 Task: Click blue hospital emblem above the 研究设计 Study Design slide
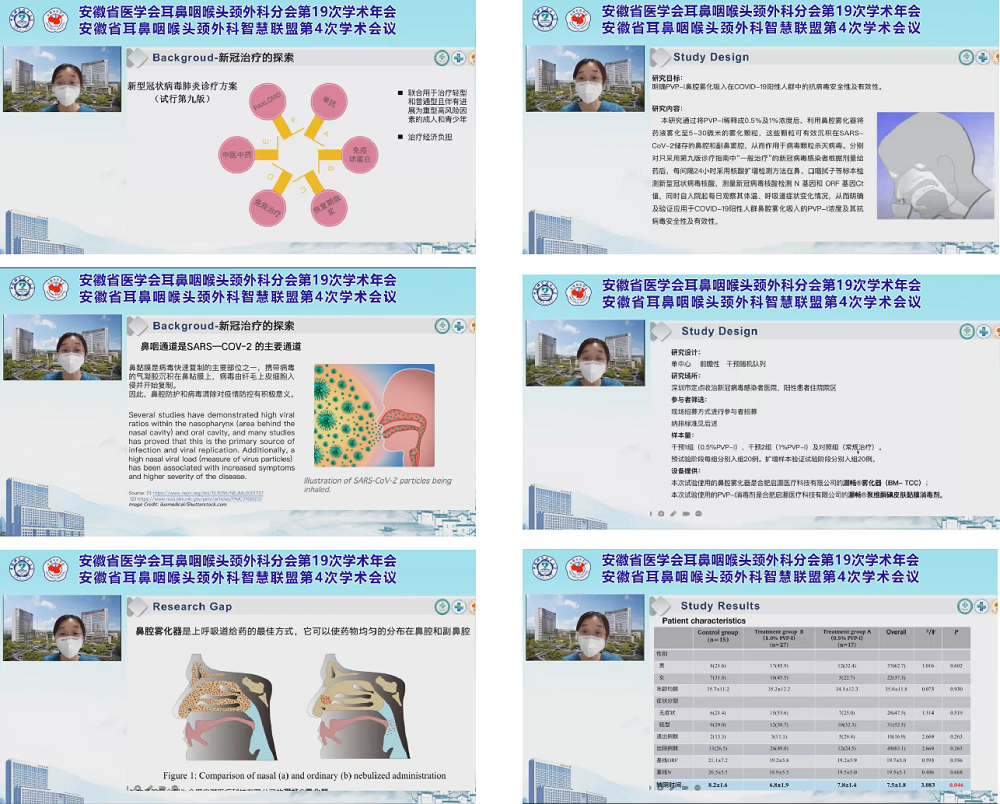545,293
